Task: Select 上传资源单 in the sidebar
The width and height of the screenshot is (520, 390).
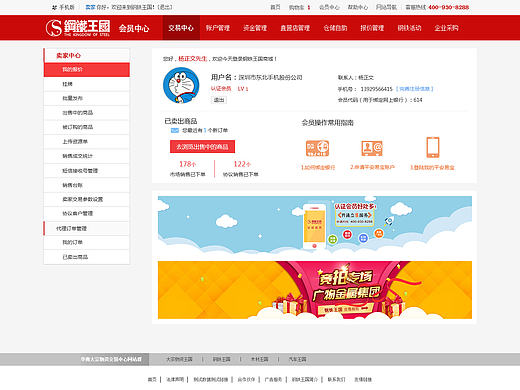Action: (x=86, y=142)
